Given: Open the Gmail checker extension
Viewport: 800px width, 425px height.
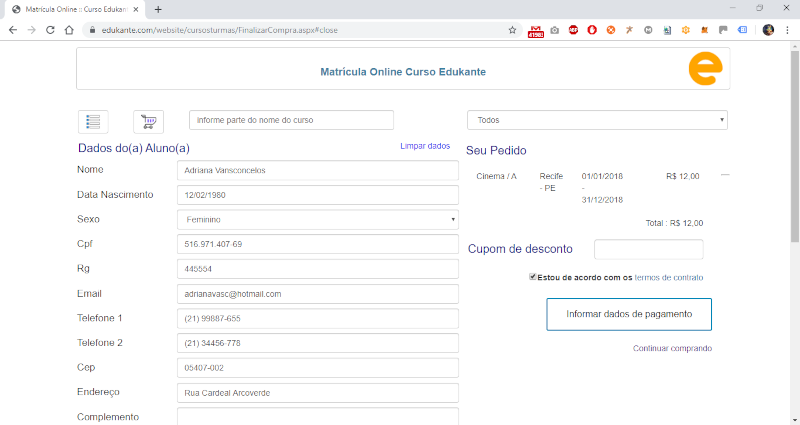Looking at the screenshot, I should pyautogui.click(x=536, y=31).
